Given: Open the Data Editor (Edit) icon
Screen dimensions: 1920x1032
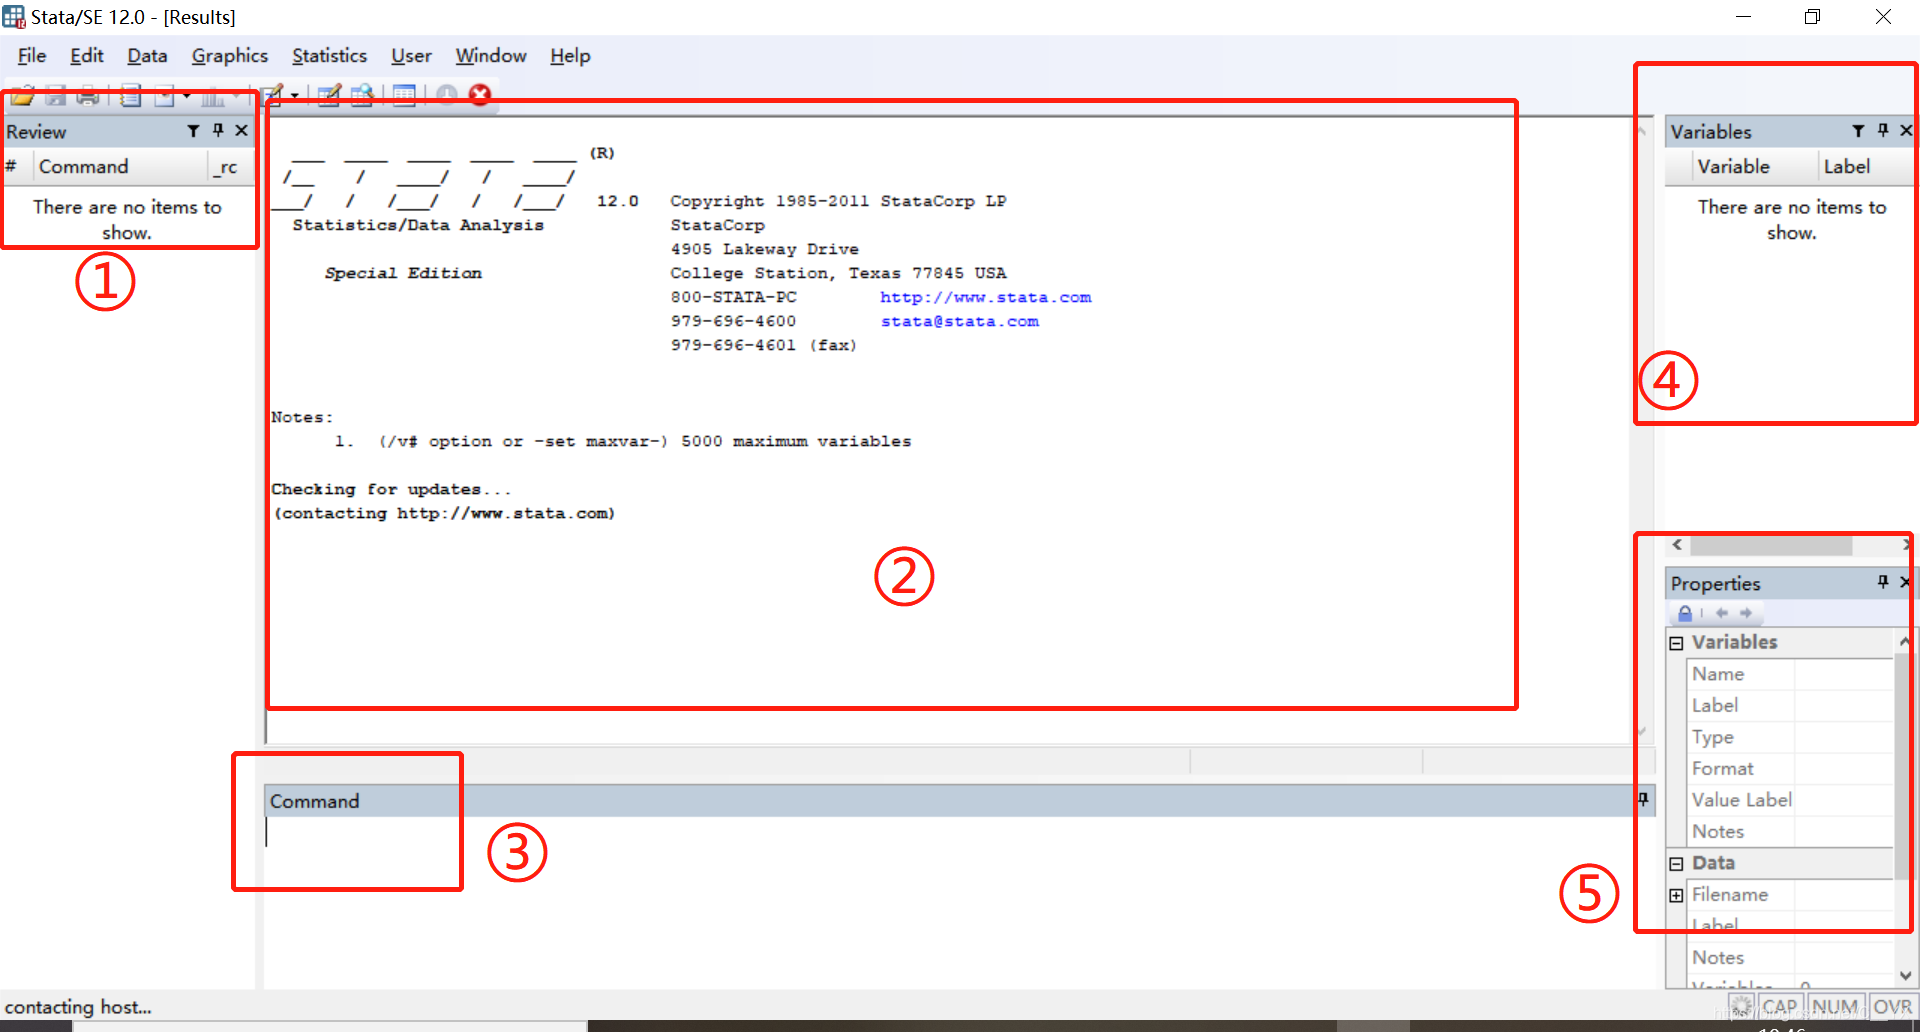Looking at the screenshot, I should tap(329, 95).
